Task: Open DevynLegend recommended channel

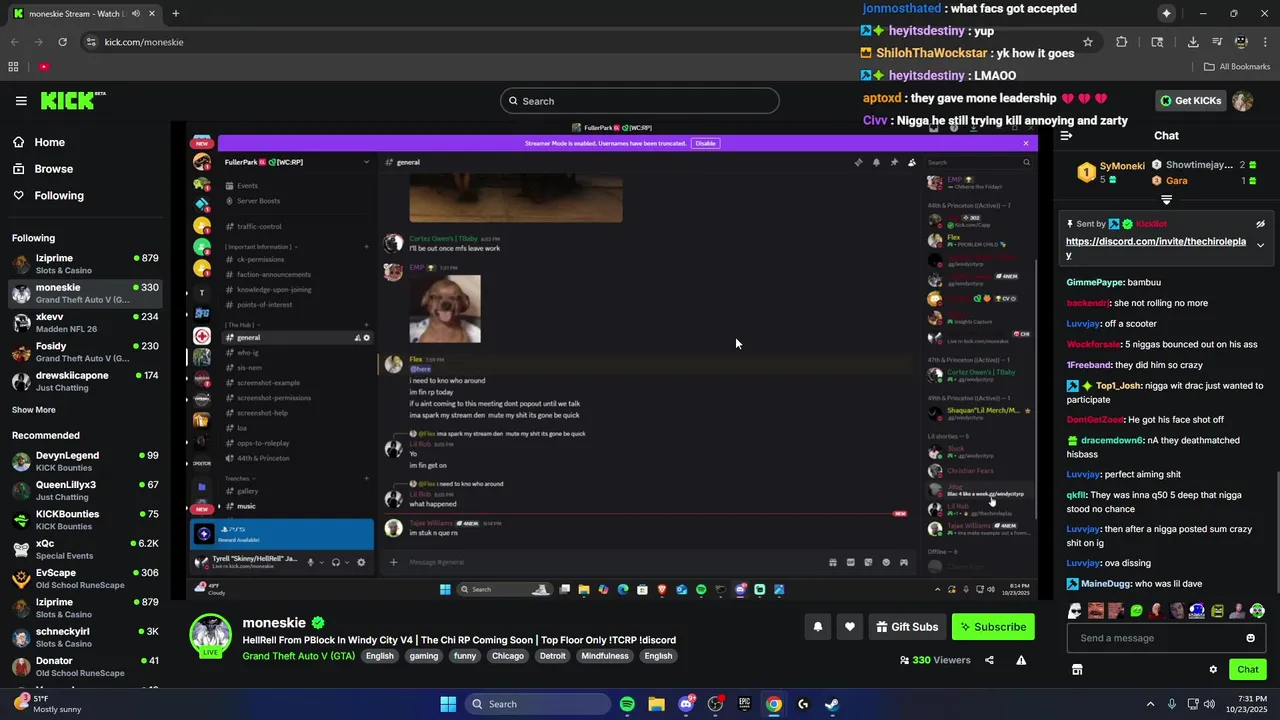Action: [x=85, y=461]
